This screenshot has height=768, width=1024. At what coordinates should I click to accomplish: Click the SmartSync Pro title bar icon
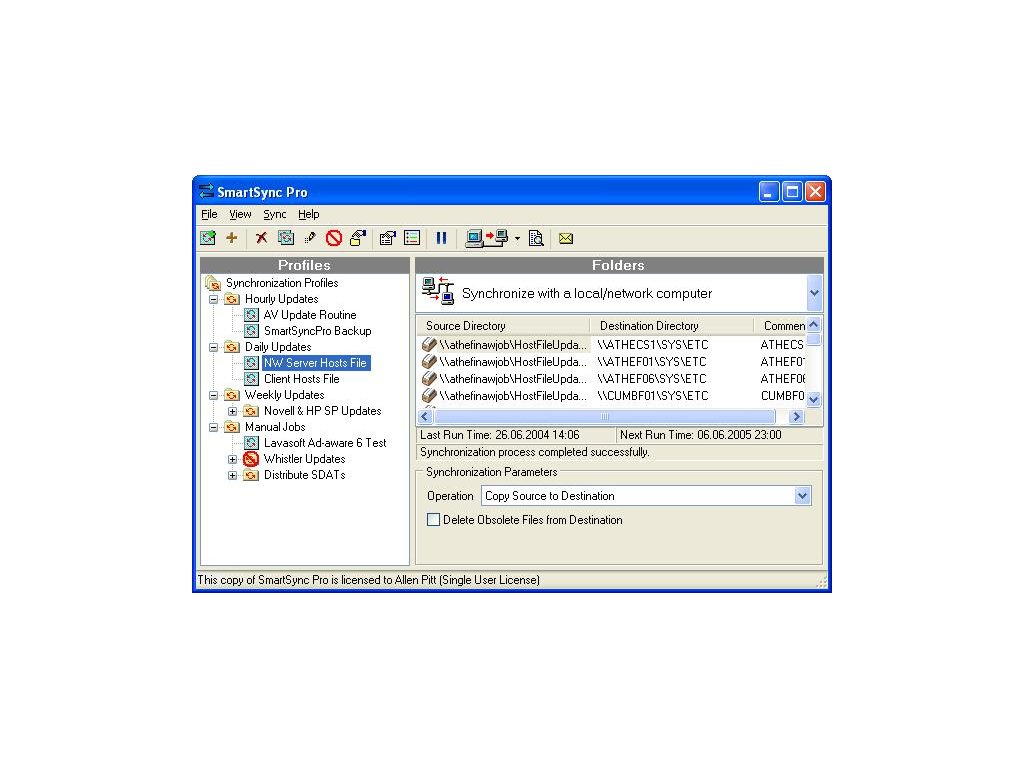point(206,191)
